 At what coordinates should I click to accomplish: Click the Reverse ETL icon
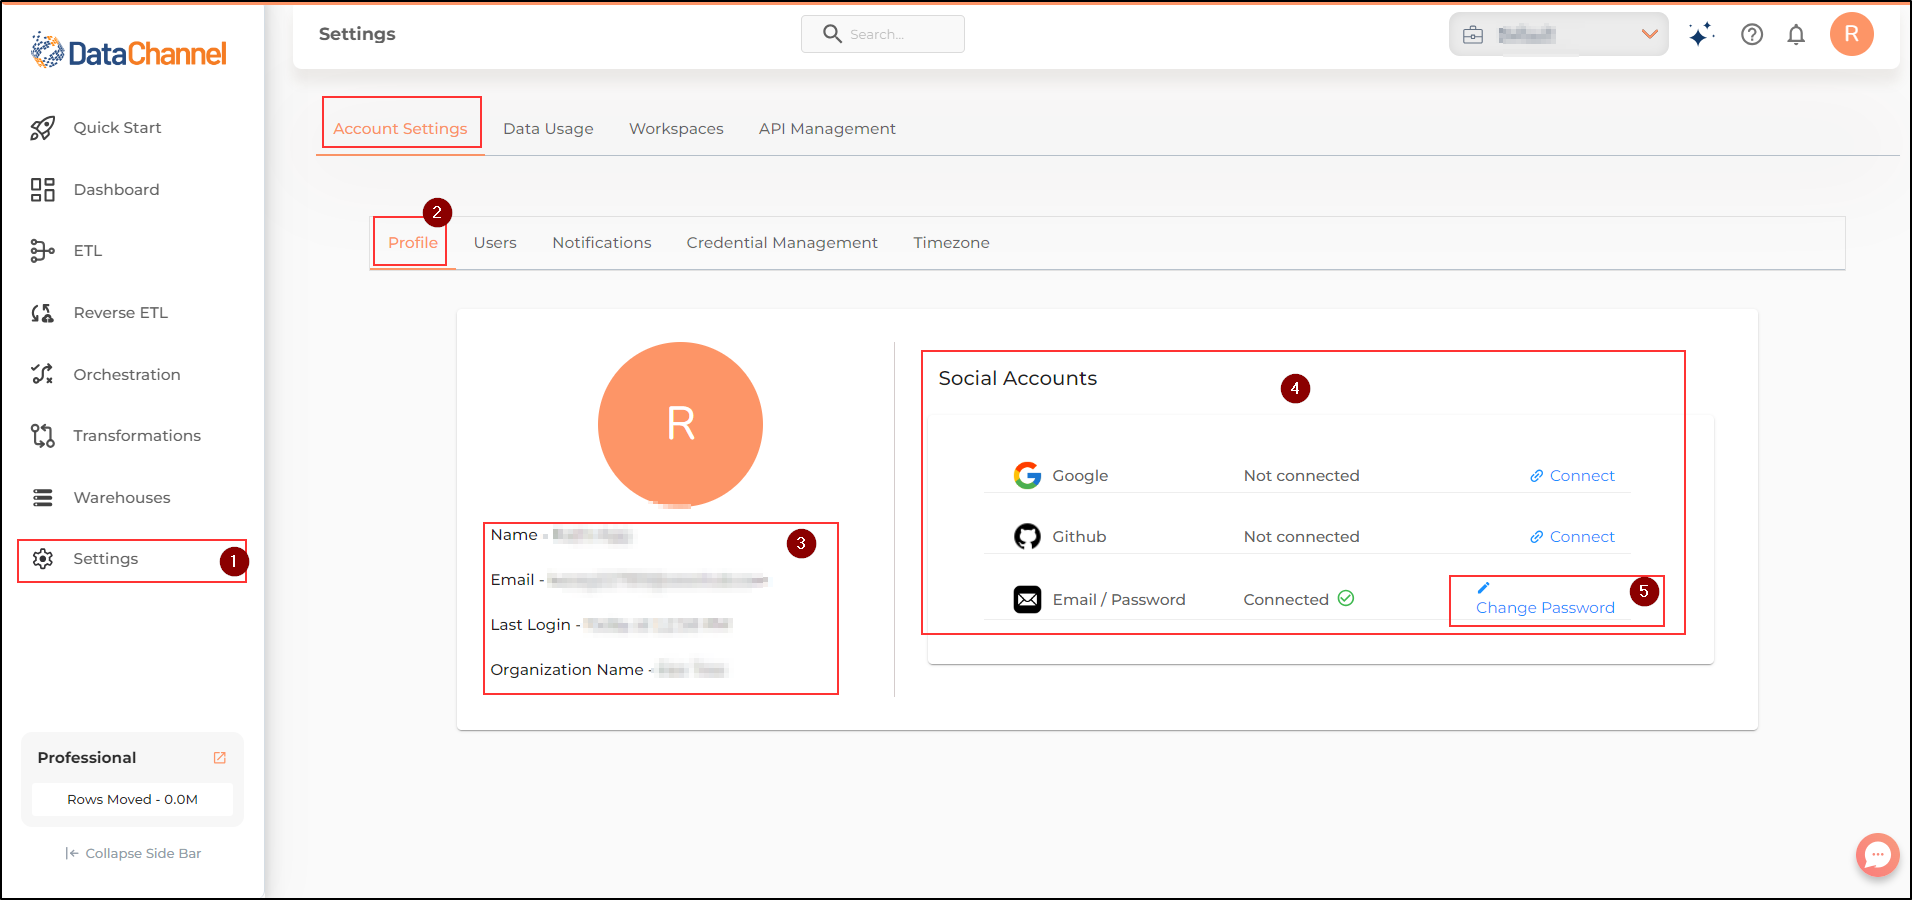pos(42,313)
